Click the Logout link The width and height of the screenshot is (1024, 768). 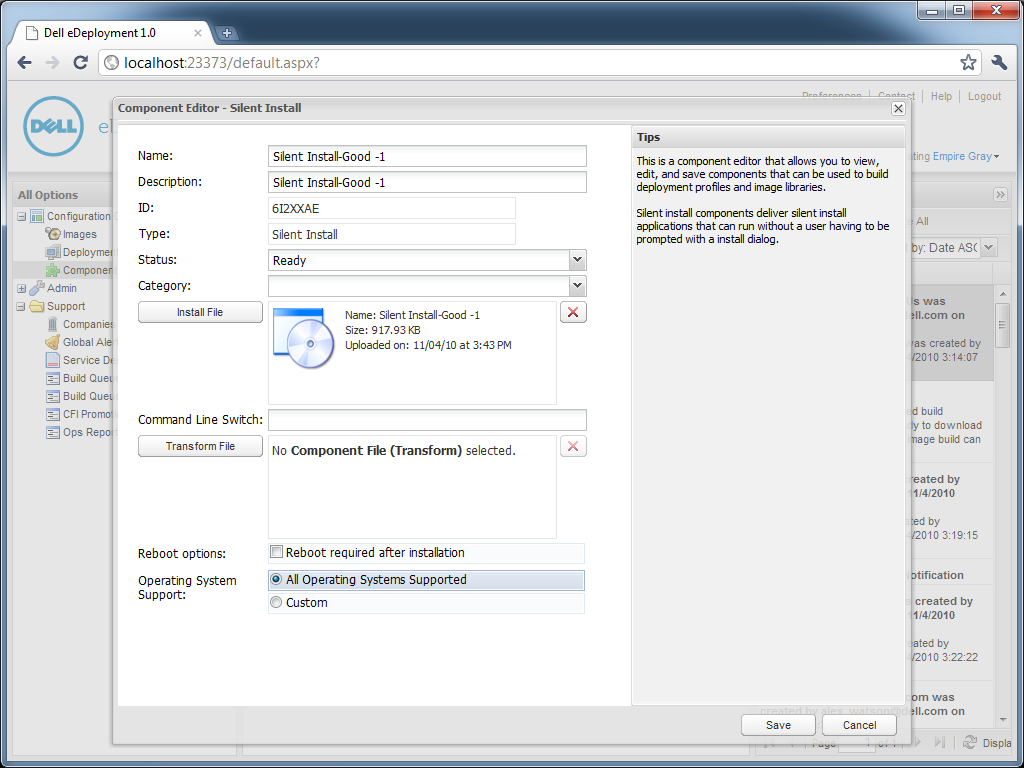[x=984, y=96]
